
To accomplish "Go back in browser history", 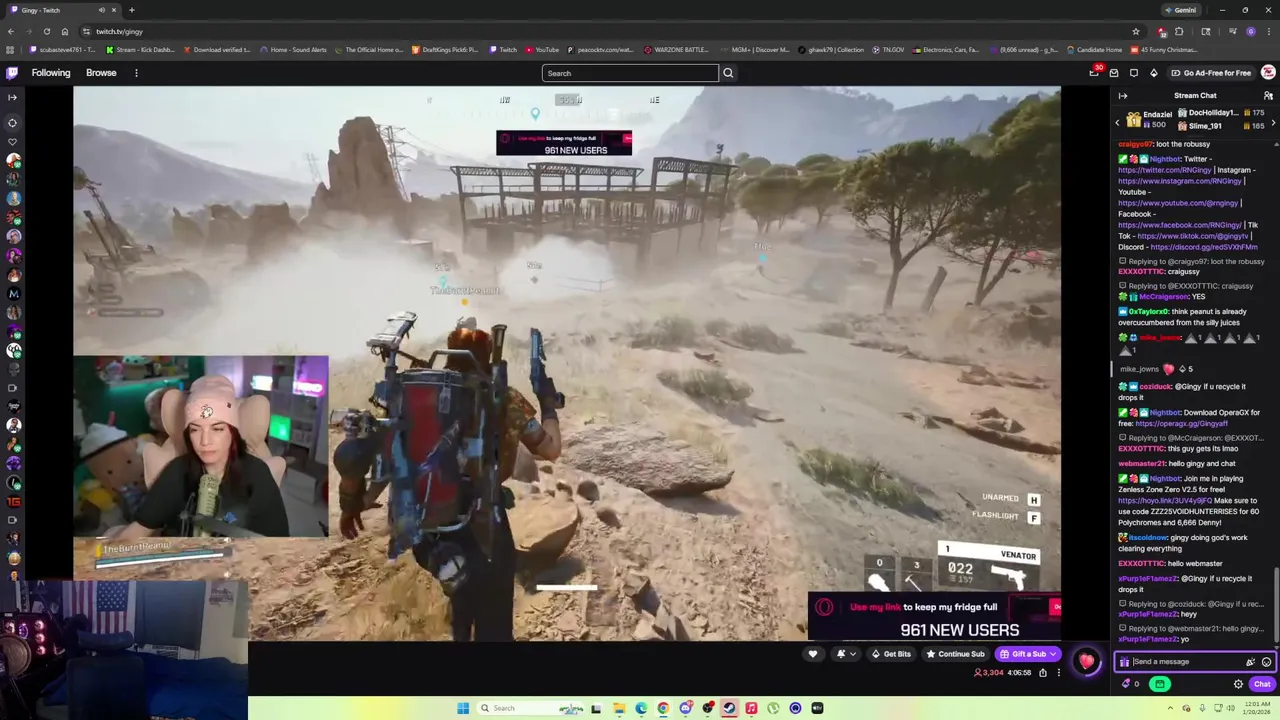I will pyautogui.click(x=10, y=31).
